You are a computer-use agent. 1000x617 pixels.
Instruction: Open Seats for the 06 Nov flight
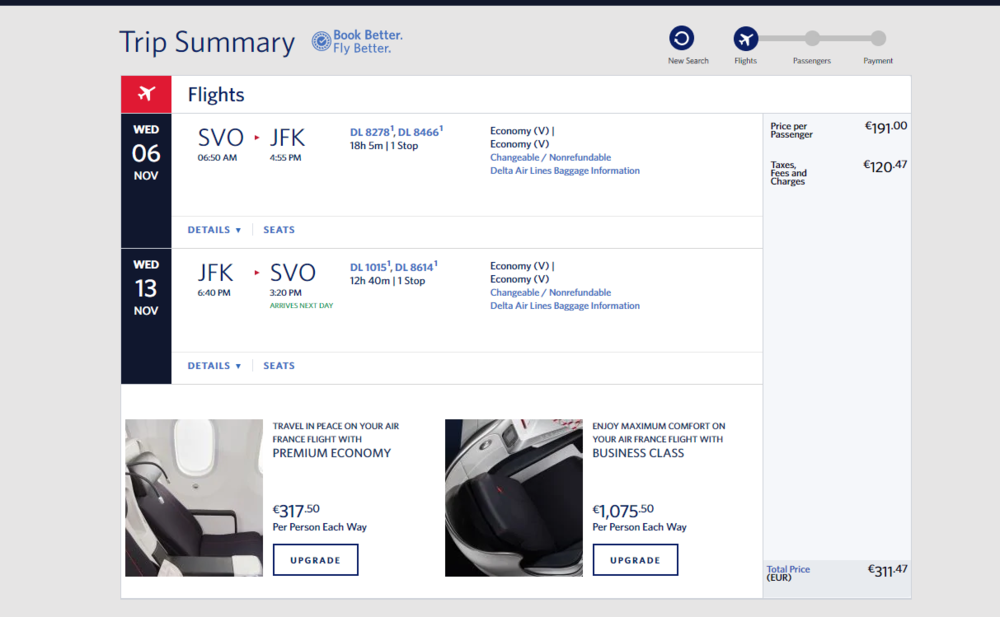[279, 230]
